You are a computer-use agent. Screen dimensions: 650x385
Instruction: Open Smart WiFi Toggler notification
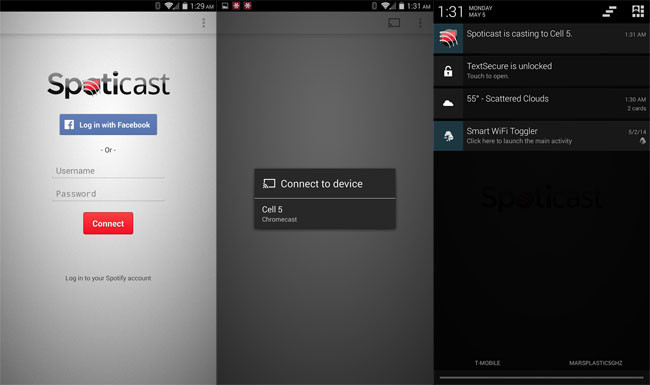pyautogui.click(x=541, y=136)
